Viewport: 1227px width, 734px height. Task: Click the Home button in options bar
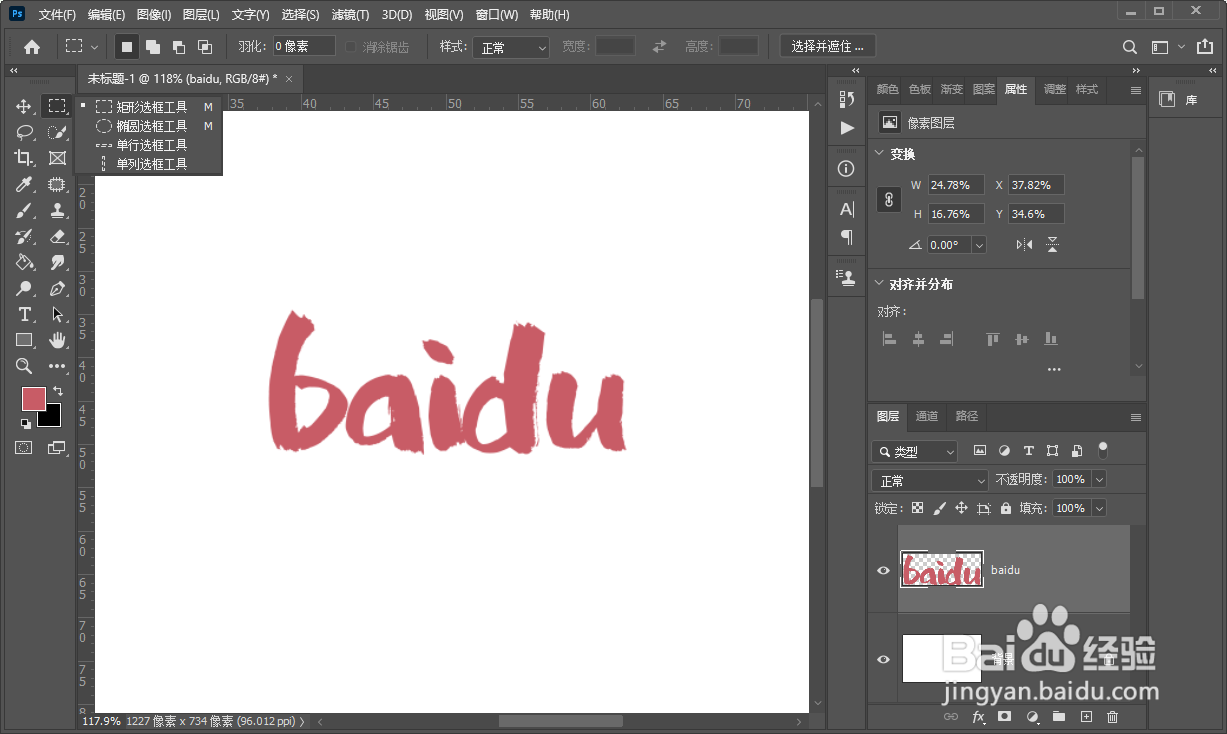[32, 47]
